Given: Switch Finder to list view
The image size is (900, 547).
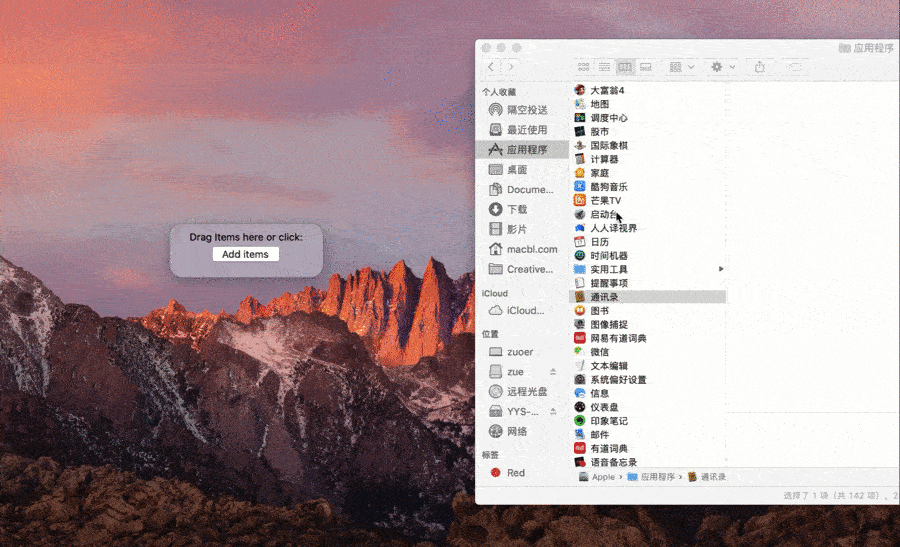Looking at the screenshot, I should click(x=604, y=67).
